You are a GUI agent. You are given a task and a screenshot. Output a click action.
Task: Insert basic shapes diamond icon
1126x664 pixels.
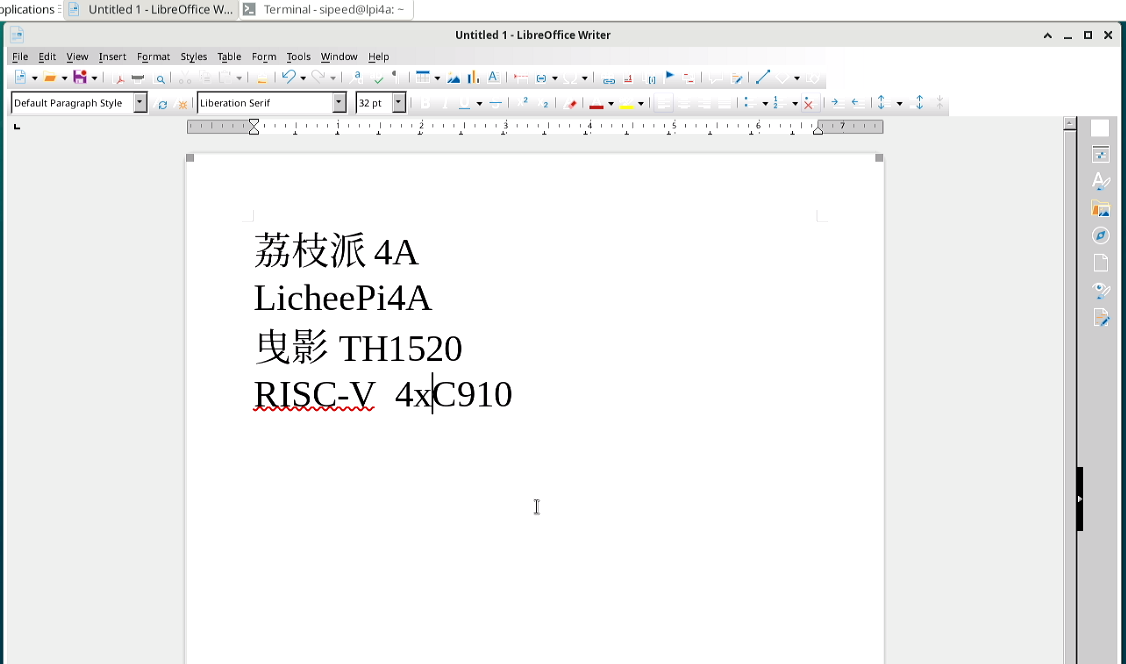782,78
